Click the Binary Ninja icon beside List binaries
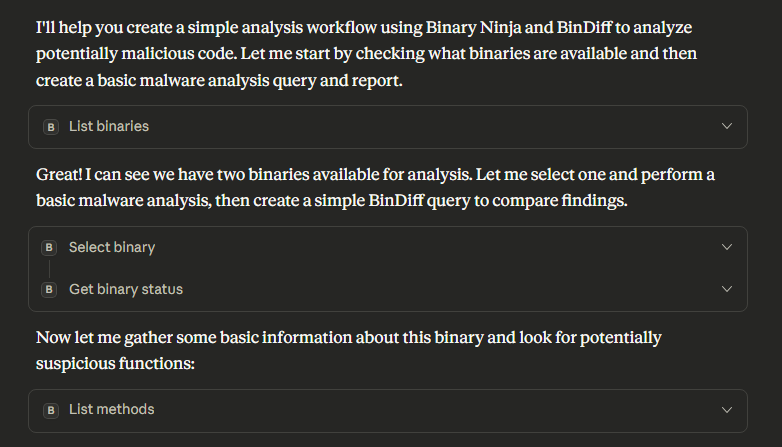 tap(51, 127)
